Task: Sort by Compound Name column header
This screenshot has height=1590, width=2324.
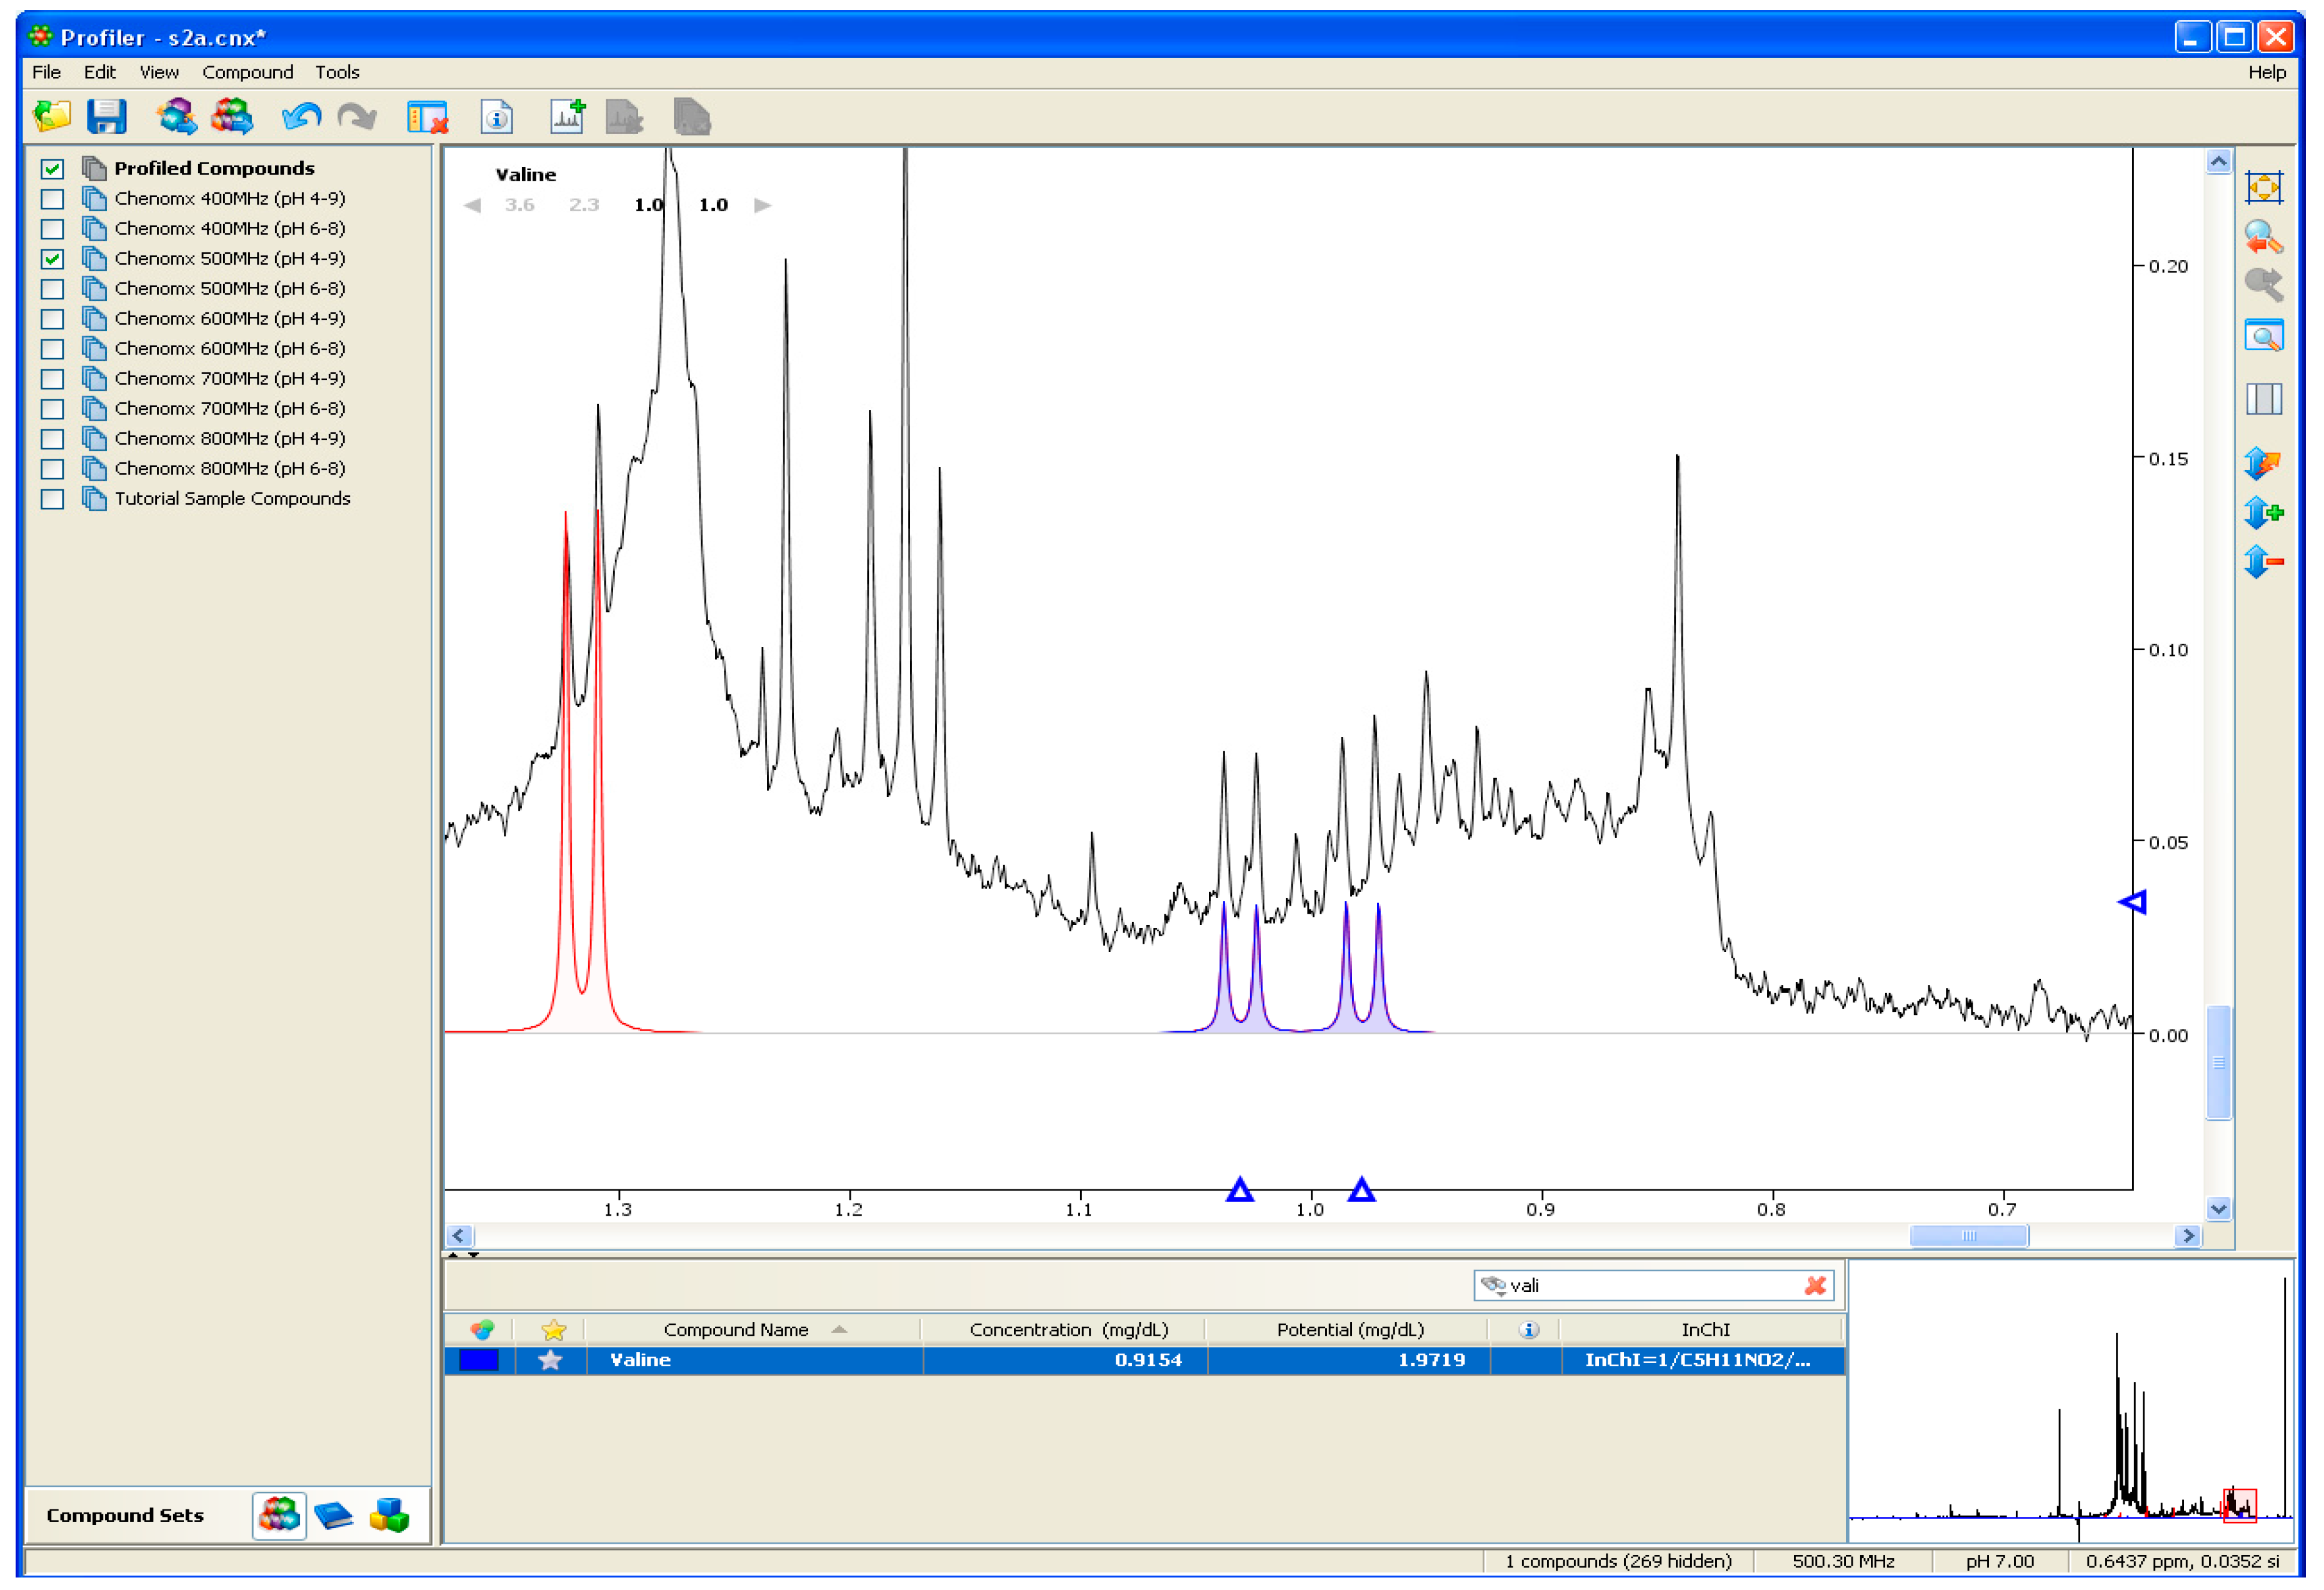Action: (x=735, y=1330)
